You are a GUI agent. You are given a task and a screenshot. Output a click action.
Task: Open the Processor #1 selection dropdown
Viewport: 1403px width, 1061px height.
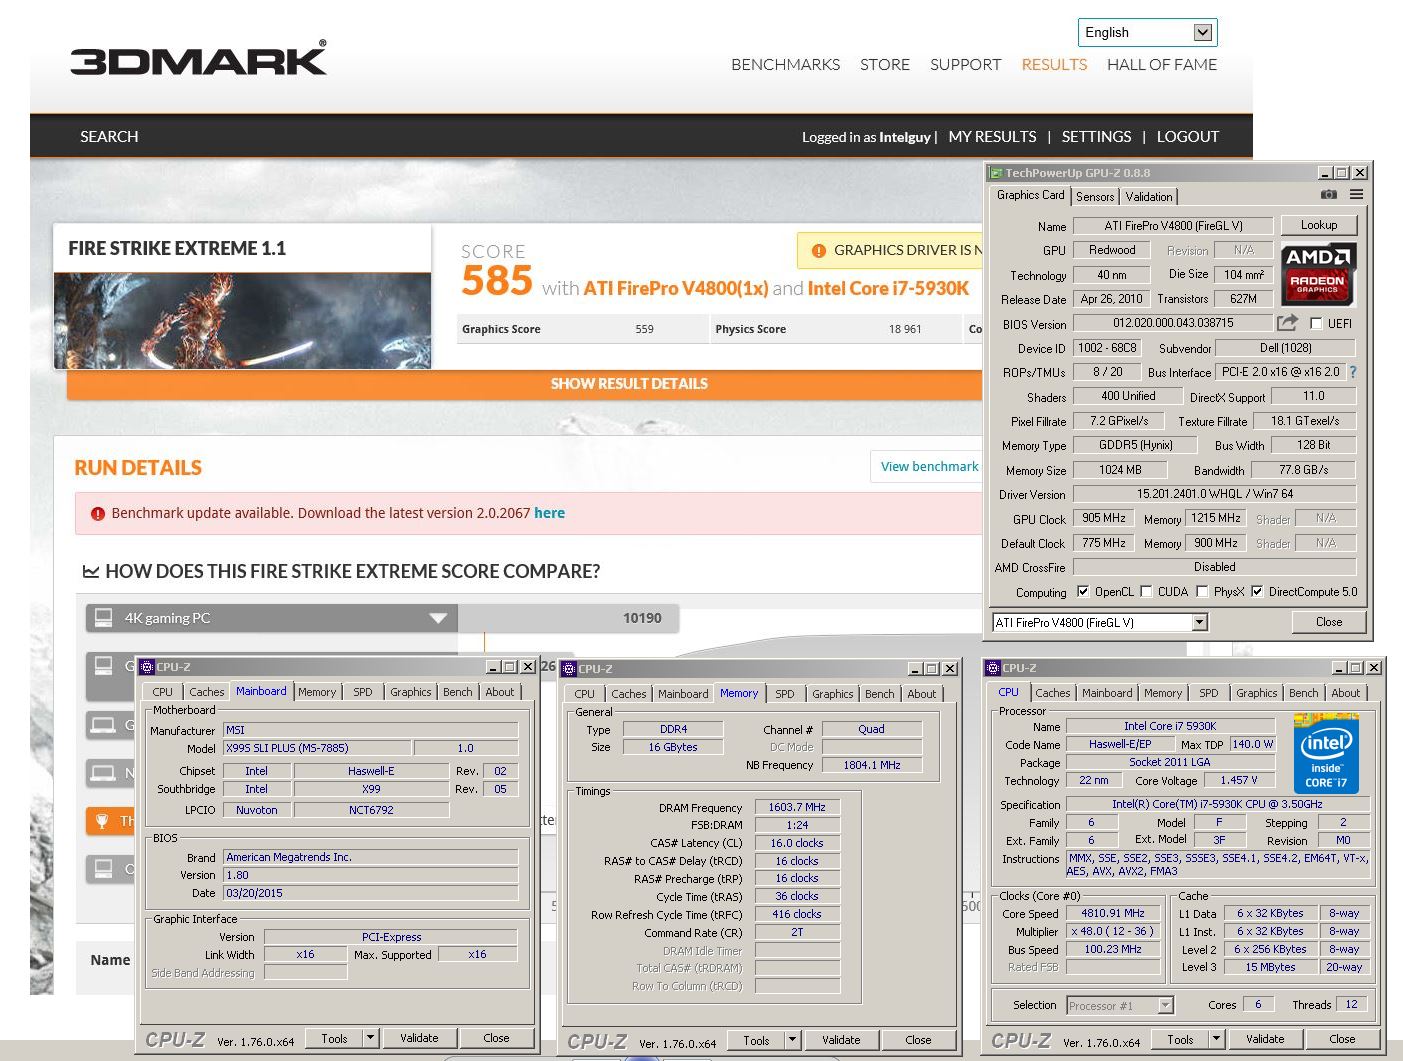(1120, 1006)
